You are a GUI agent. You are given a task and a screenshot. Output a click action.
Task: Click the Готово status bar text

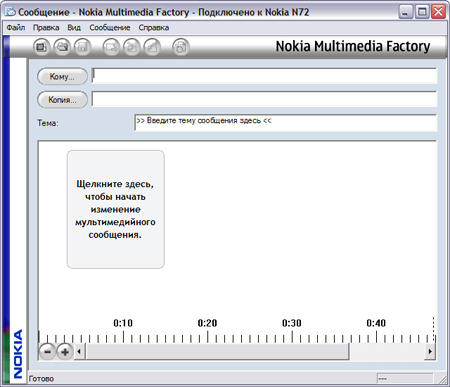pos(41,379)
